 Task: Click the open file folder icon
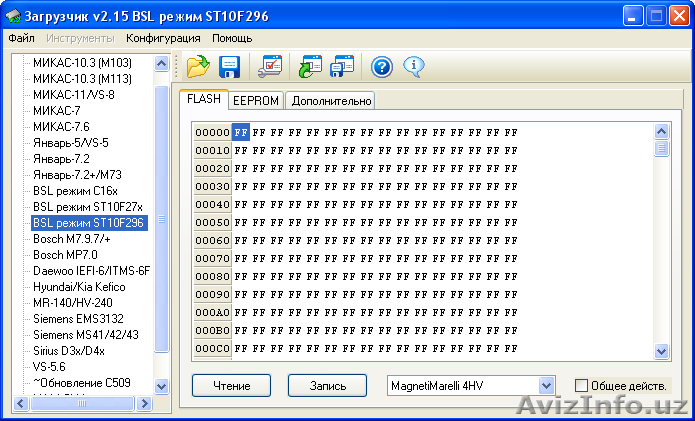point(197,66)
